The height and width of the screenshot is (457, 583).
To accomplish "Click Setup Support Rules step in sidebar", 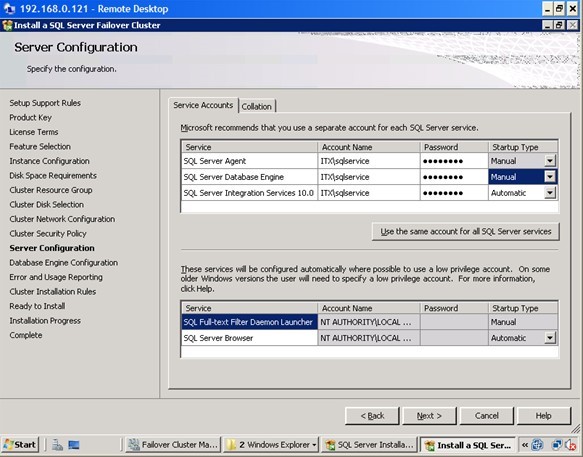I will pyautogui.click(x=45, y=103).
